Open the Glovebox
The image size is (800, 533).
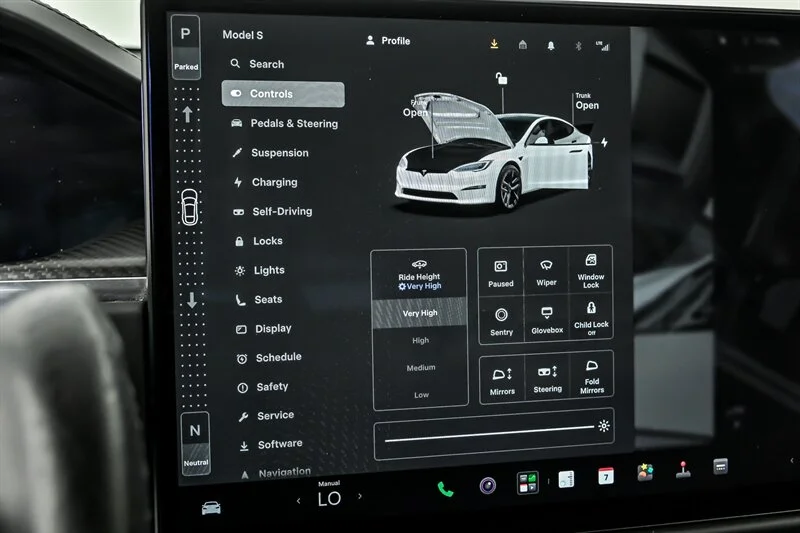pyautogui.click(x=547, y=320)
